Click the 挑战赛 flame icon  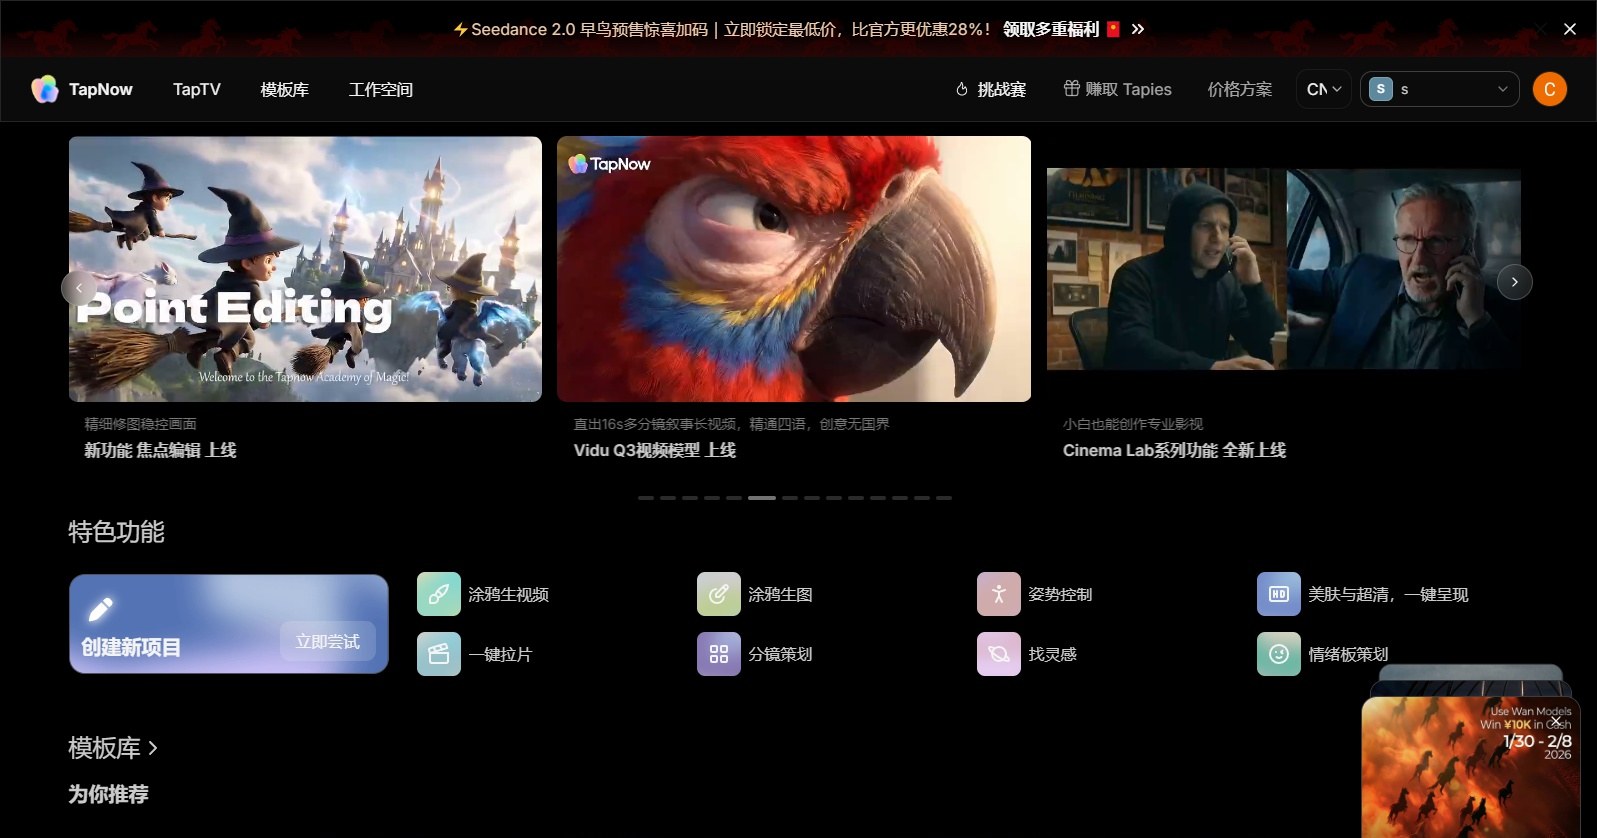962,89
